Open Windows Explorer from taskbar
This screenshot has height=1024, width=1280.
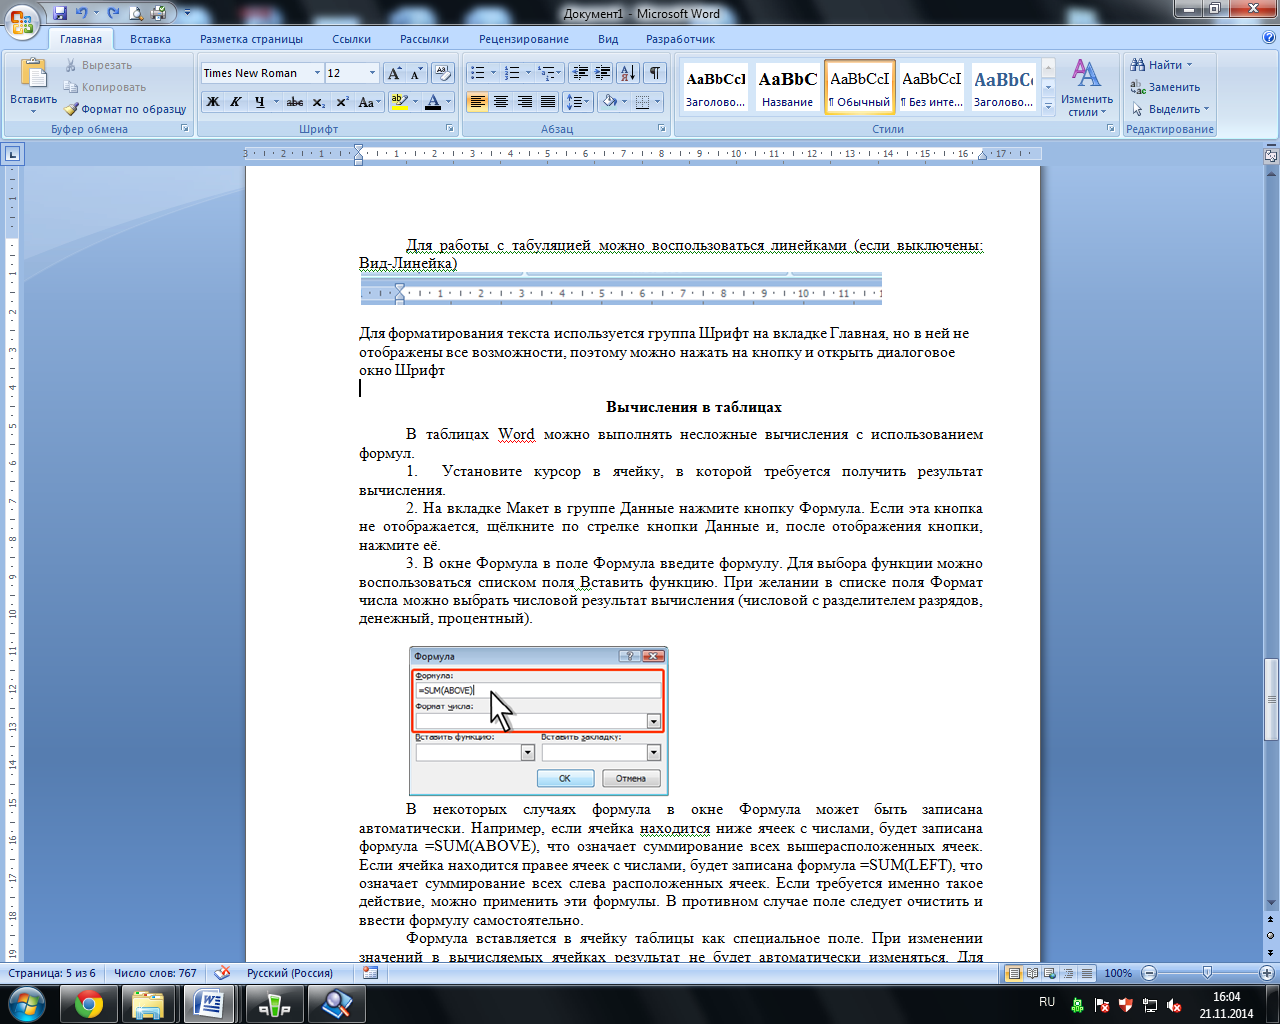(148, 1004)
